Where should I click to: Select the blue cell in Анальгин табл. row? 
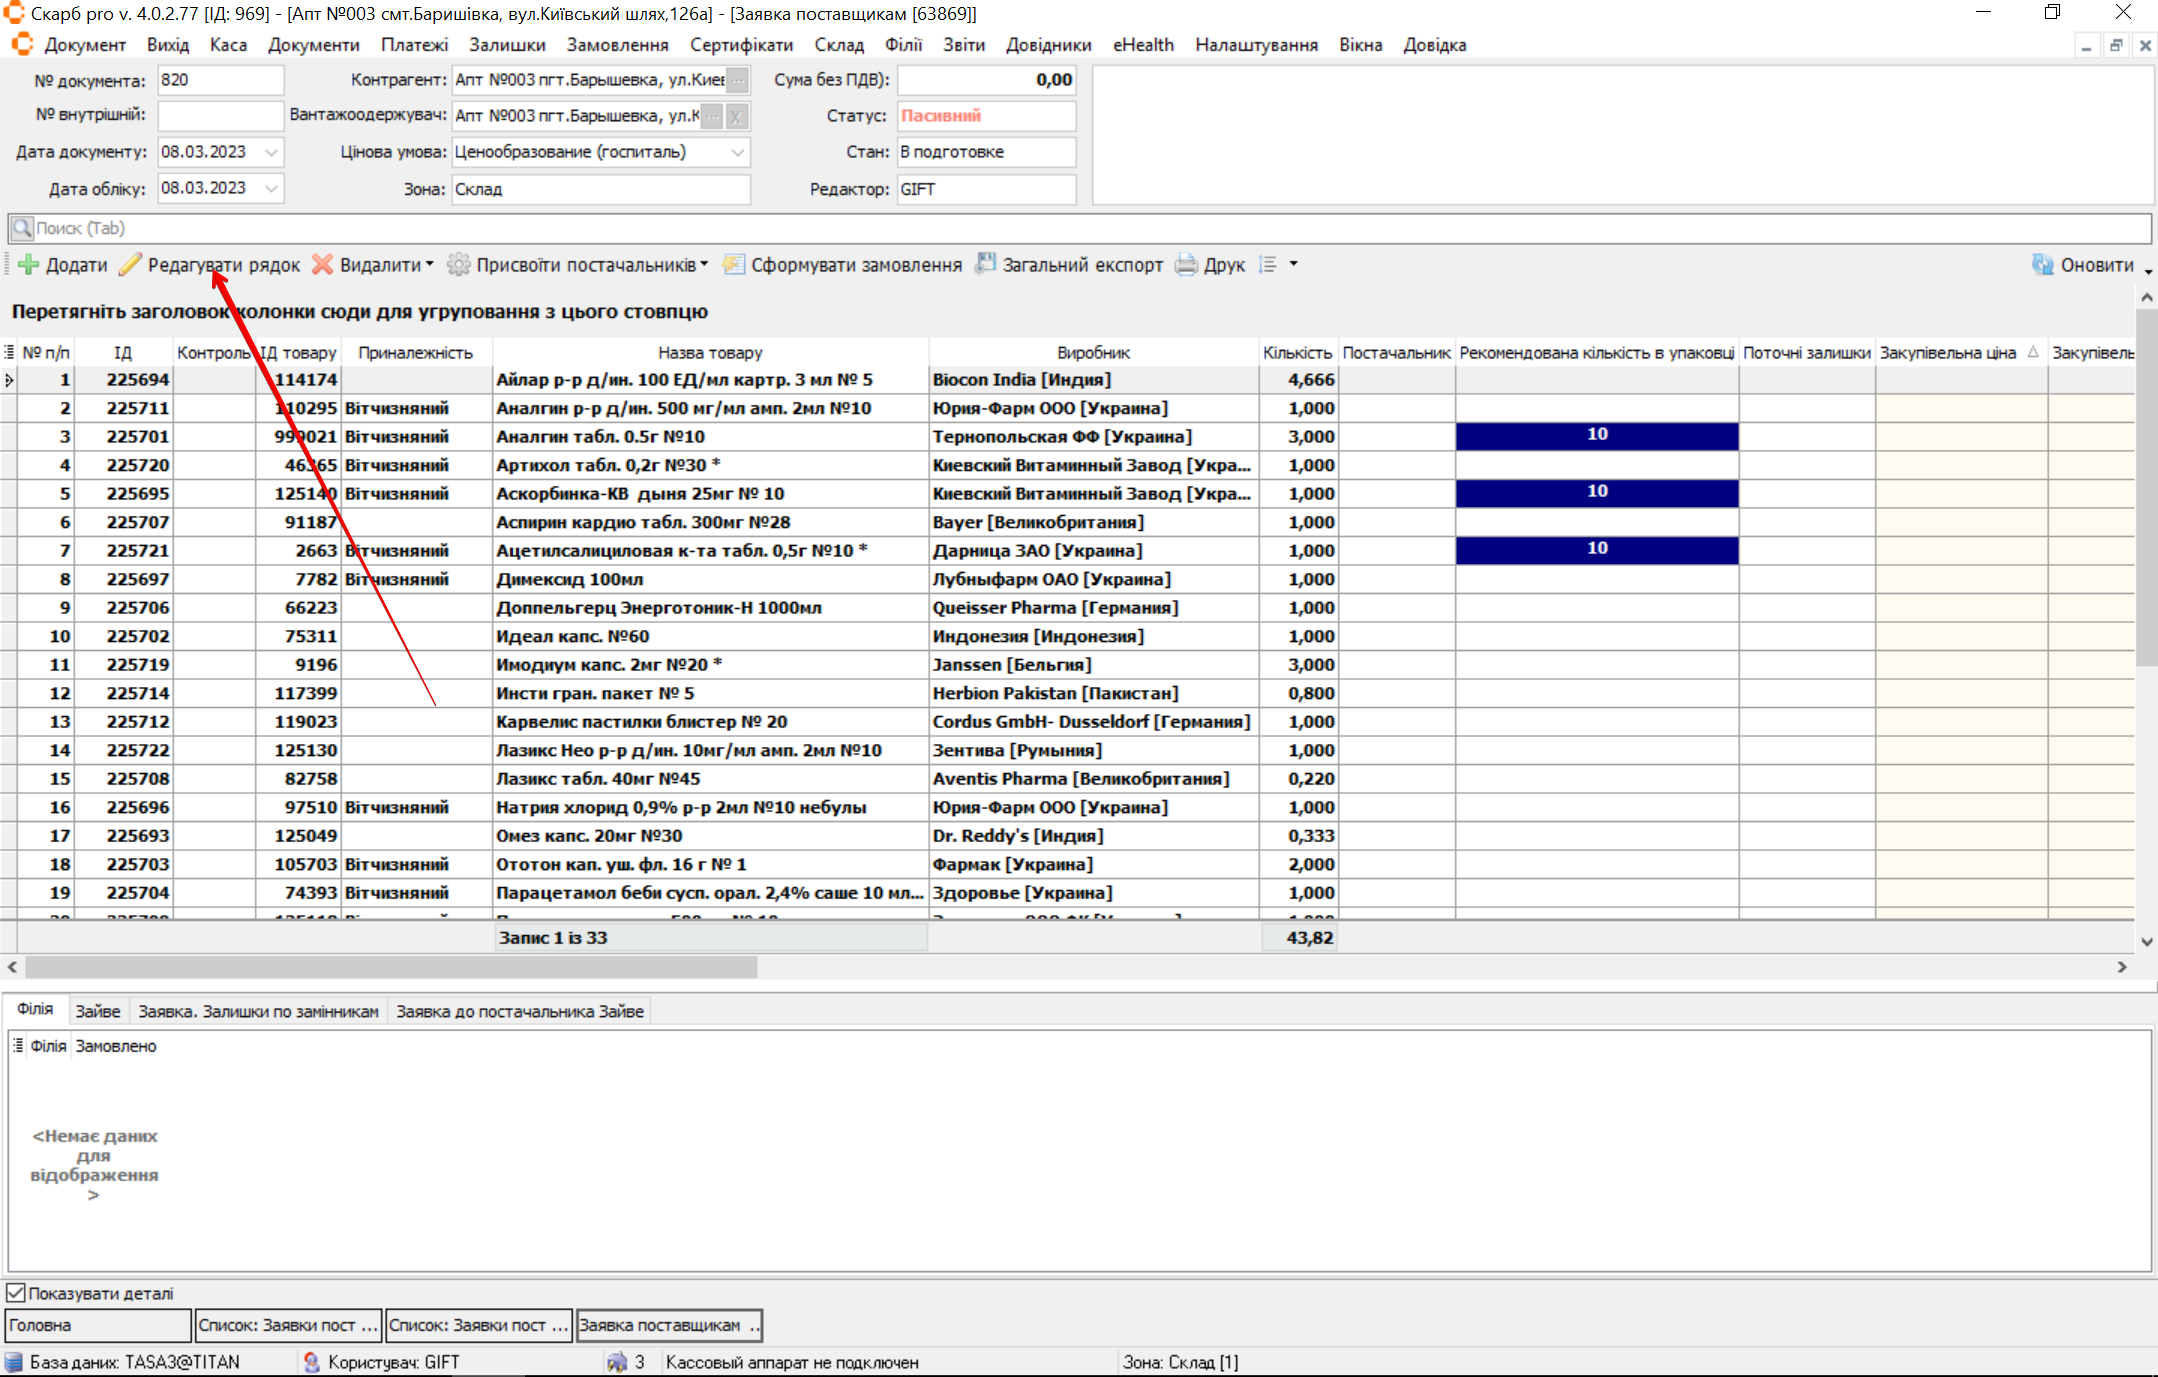(x=1596, y=436)
